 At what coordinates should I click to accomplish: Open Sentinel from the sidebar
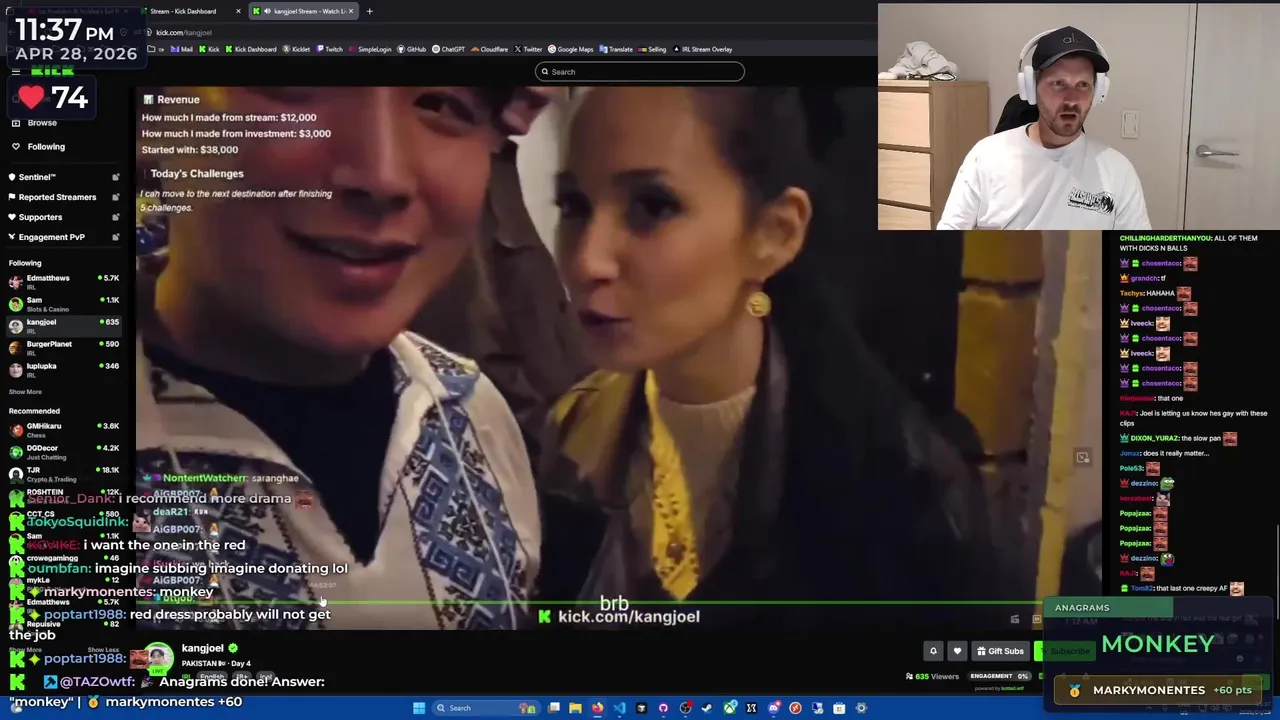point(37,177)
